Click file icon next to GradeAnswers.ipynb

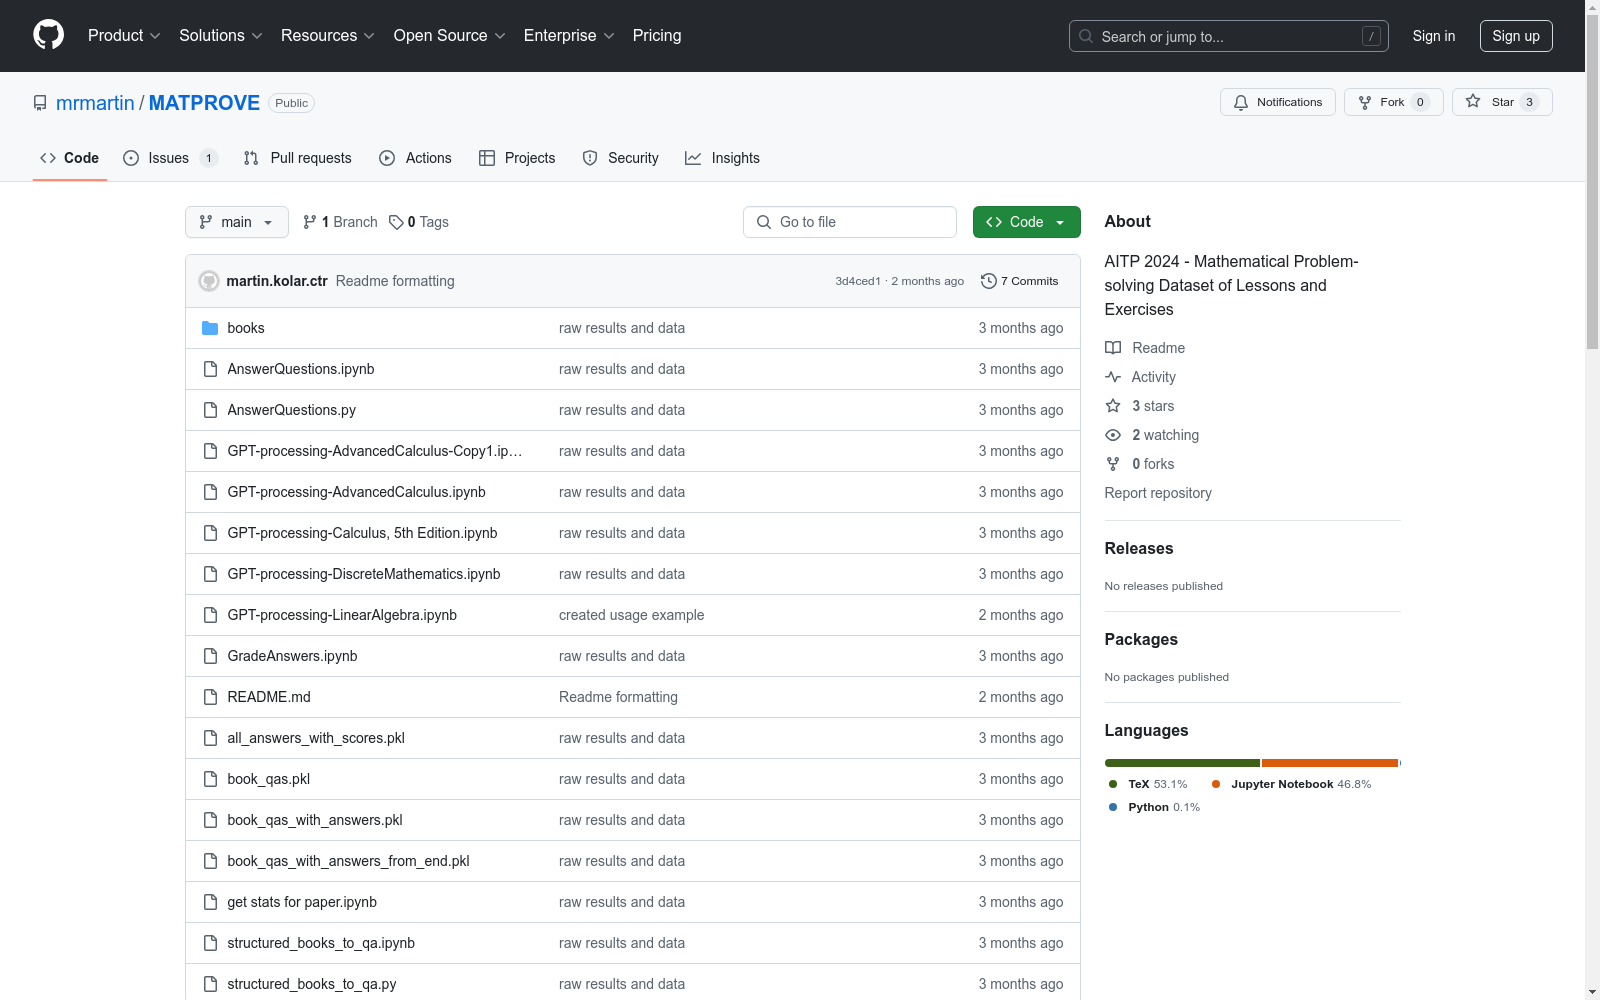[210, 656]
